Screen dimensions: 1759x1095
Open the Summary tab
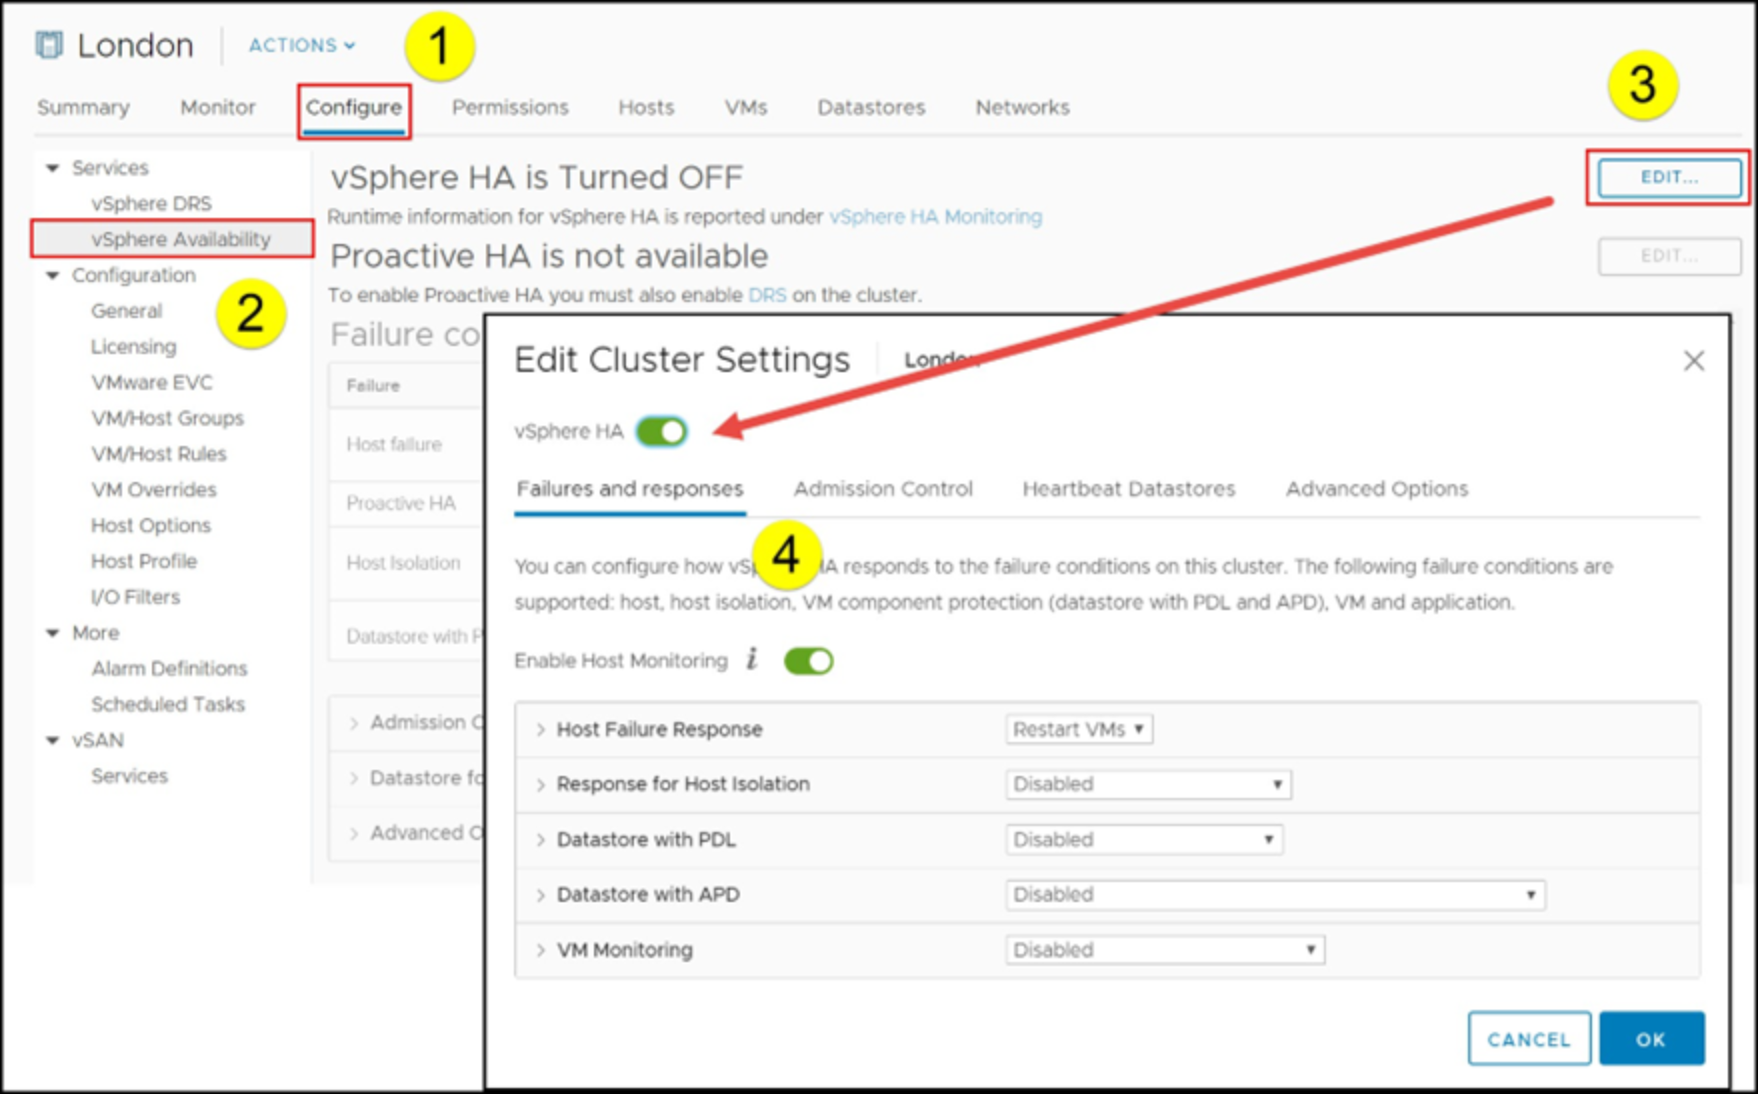click(83, 107)
